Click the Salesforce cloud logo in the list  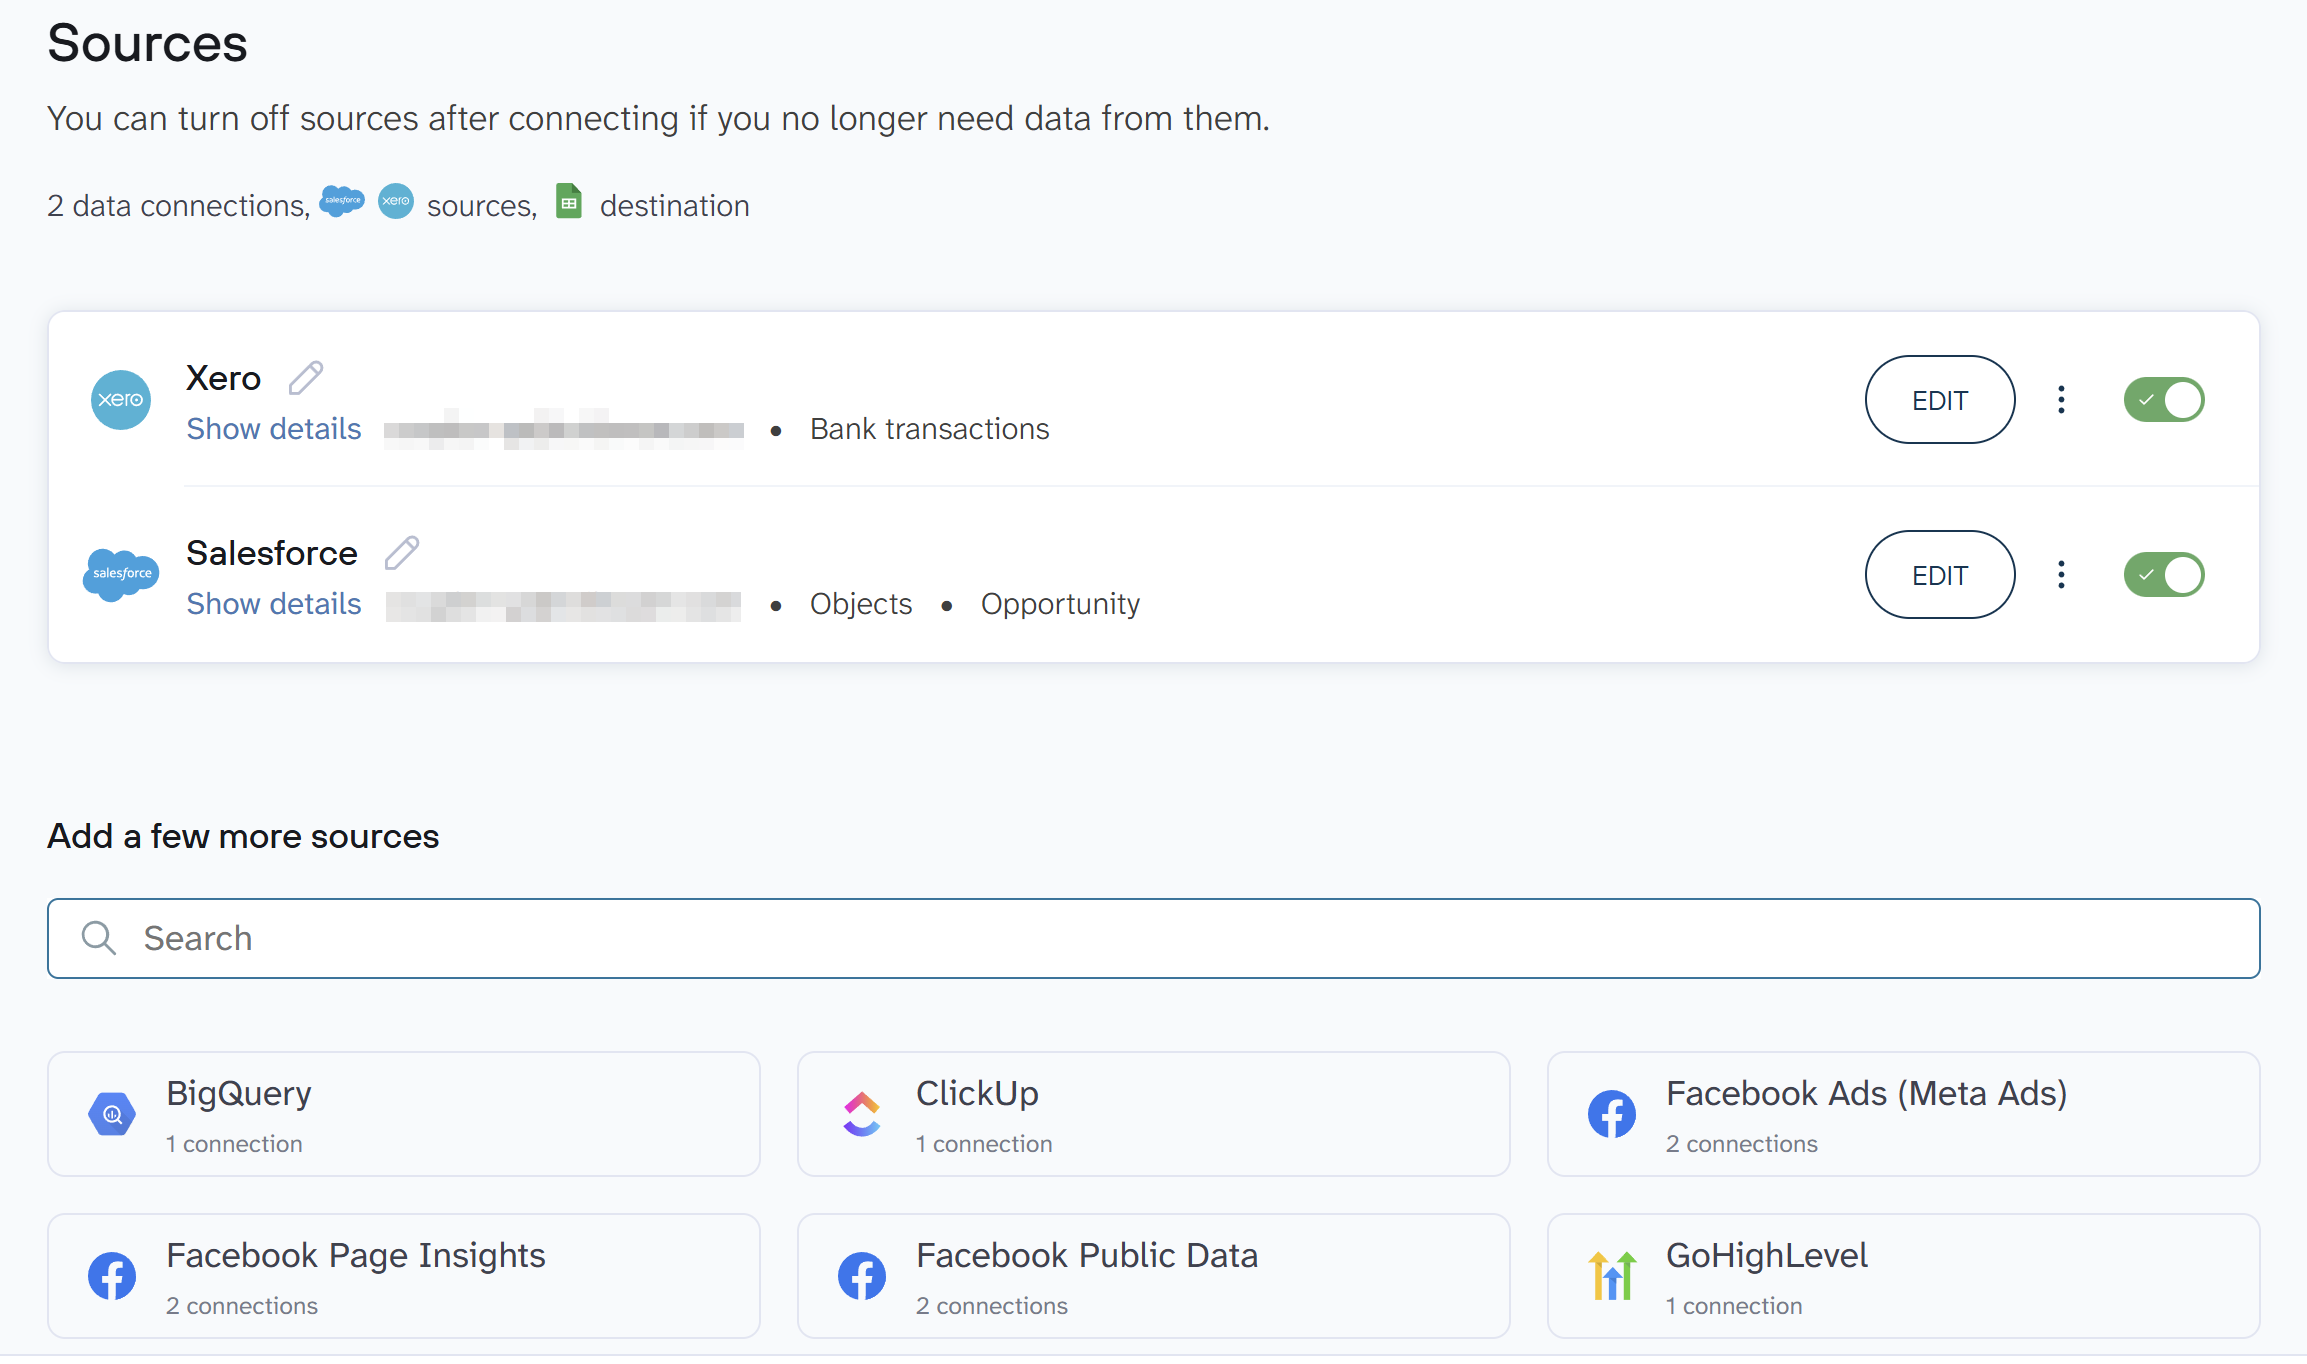(x=121, y=574)
